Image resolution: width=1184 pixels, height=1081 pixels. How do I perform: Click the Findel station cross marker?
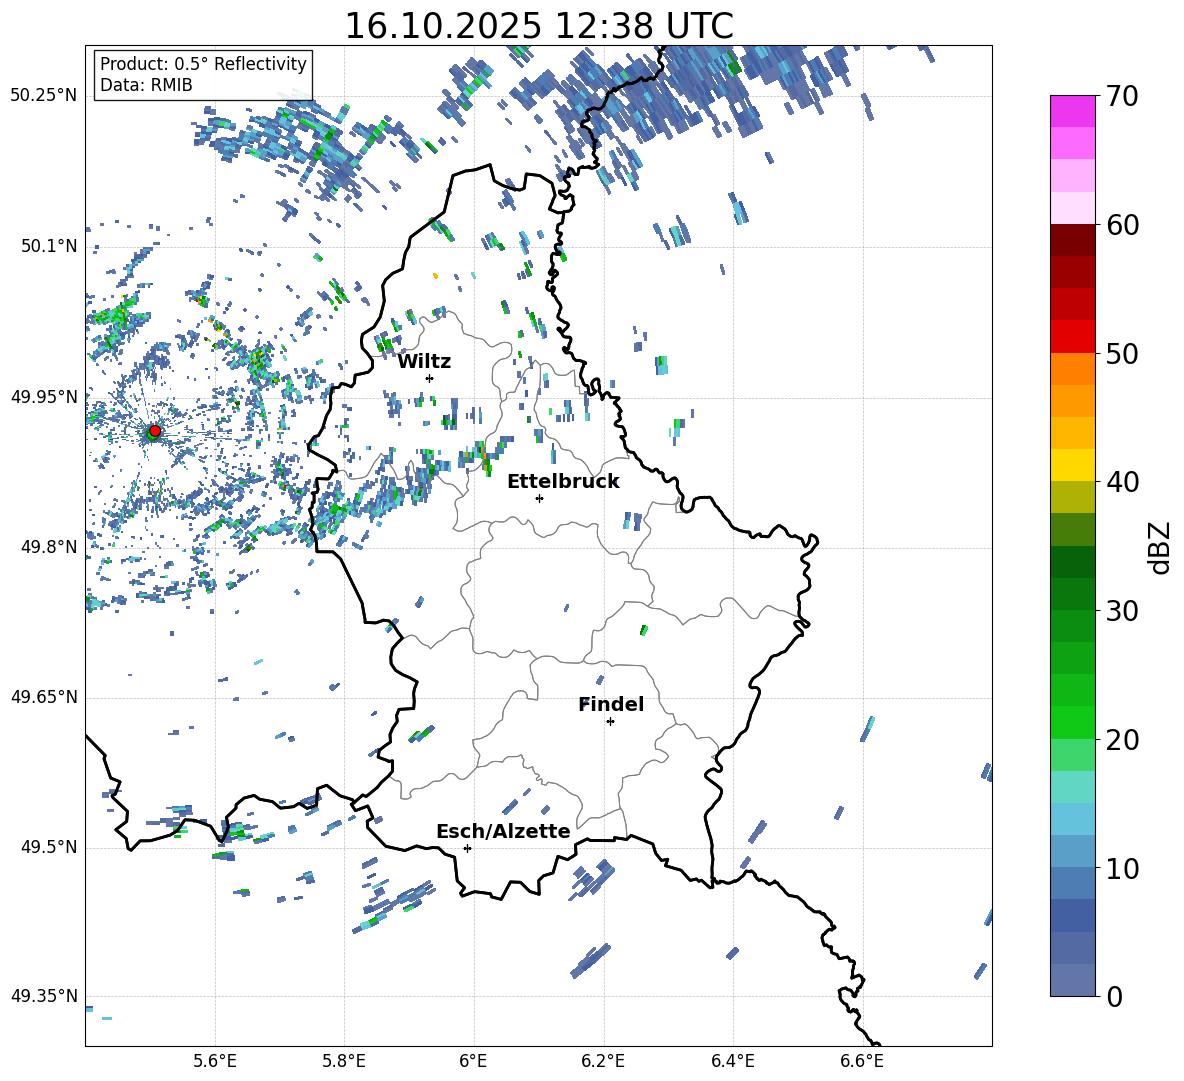coord(610,722)
